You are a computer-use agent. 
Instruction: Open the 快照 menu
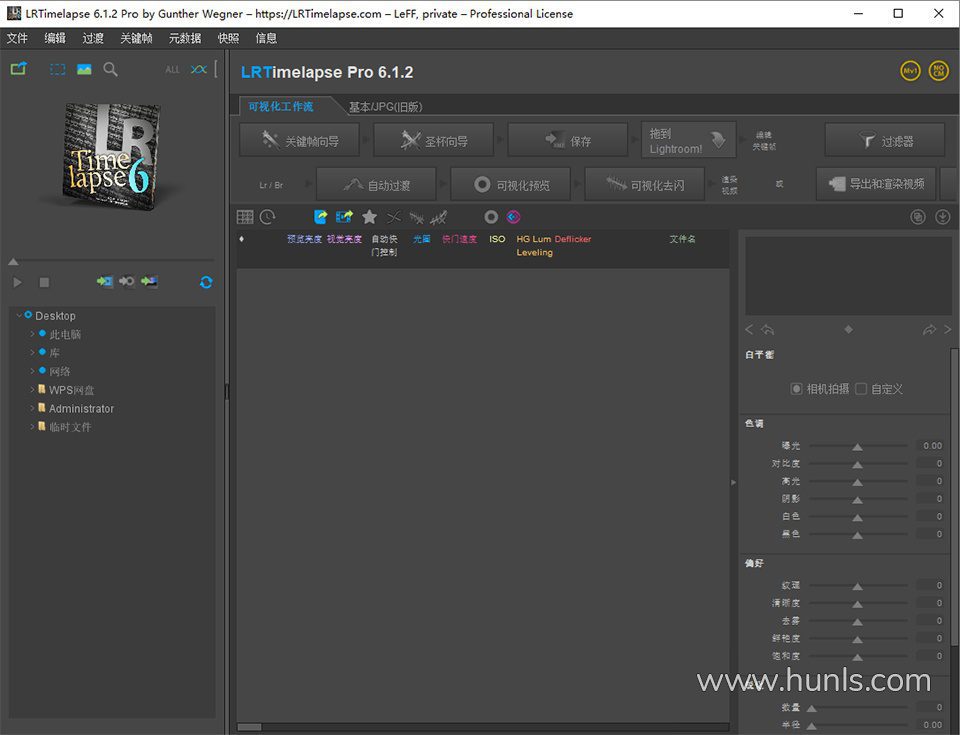coord(228,38)
